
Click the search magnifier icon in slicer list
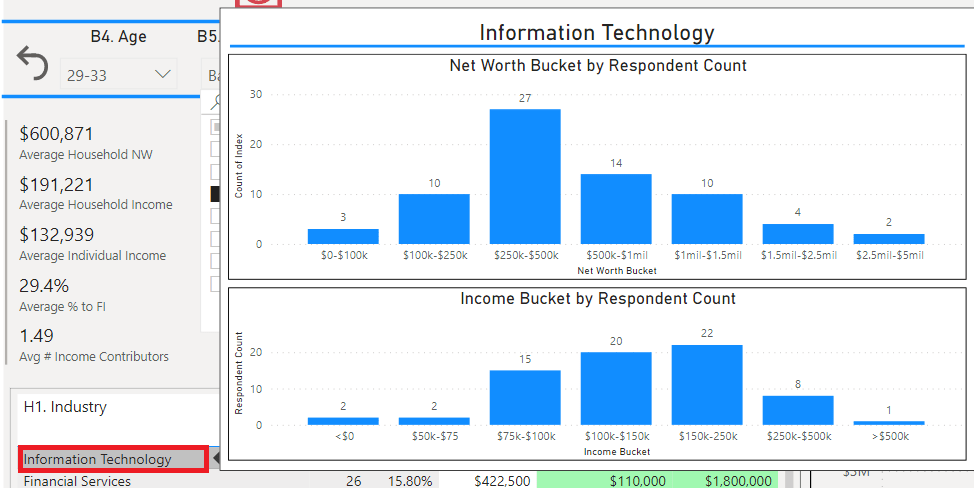click(213, 101)
